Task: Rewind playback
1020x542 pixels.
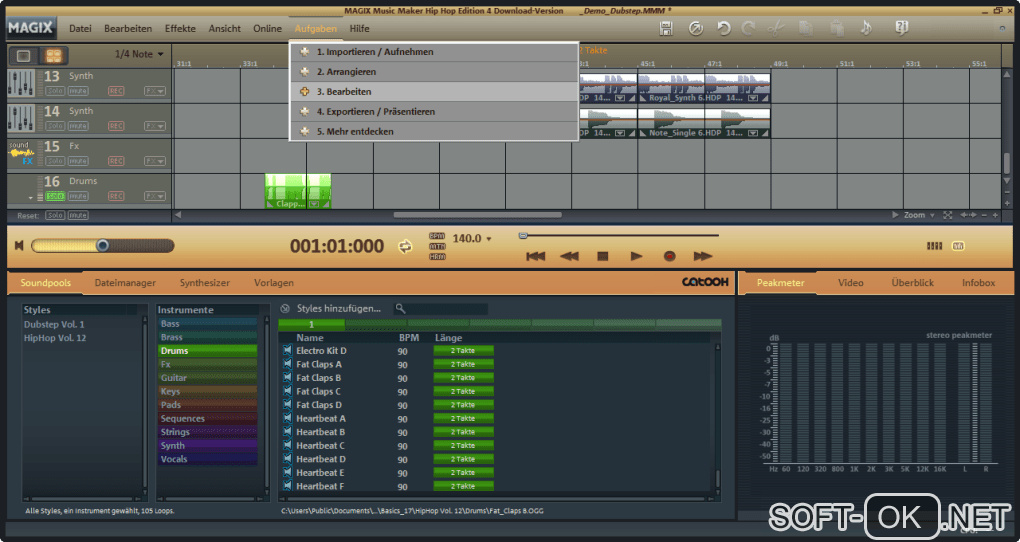Action: coord(569,256)
